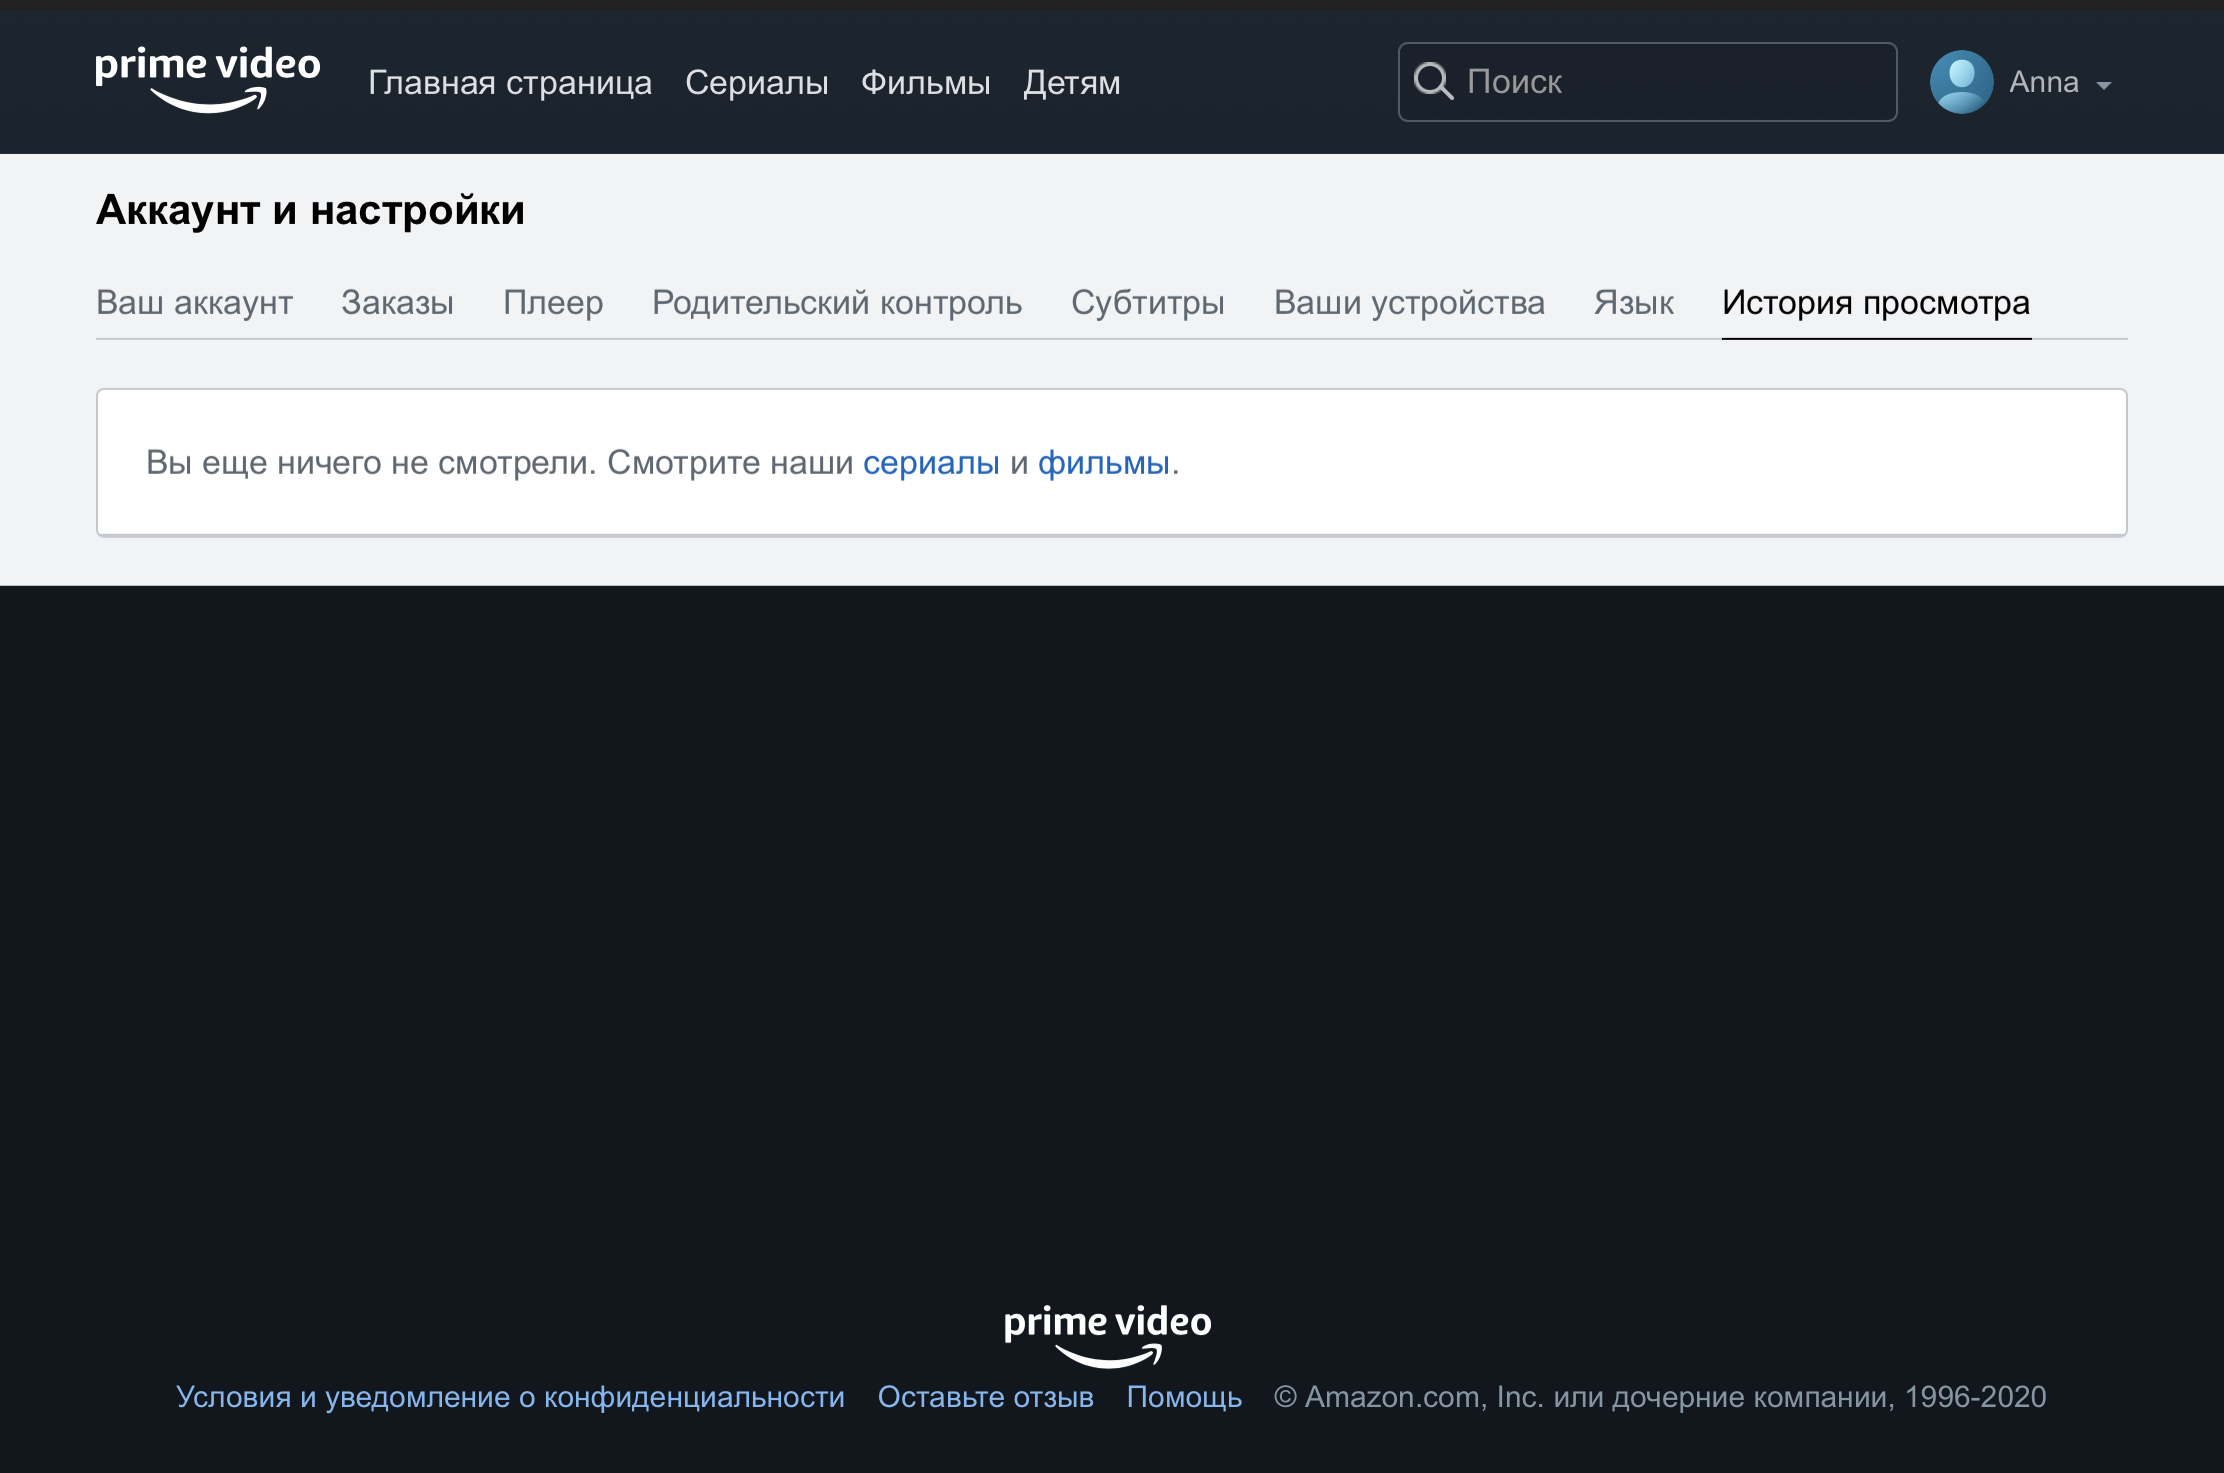
Task: Go to Фильмы in top navigation
Action: tap(925, 82)
